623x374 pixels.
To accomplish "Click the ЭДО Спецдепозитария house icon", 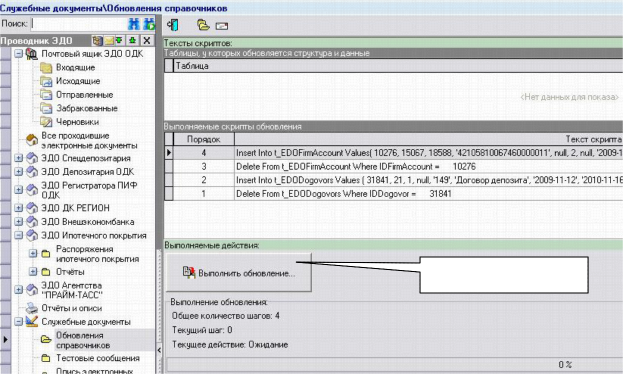I will coord(32,158).
